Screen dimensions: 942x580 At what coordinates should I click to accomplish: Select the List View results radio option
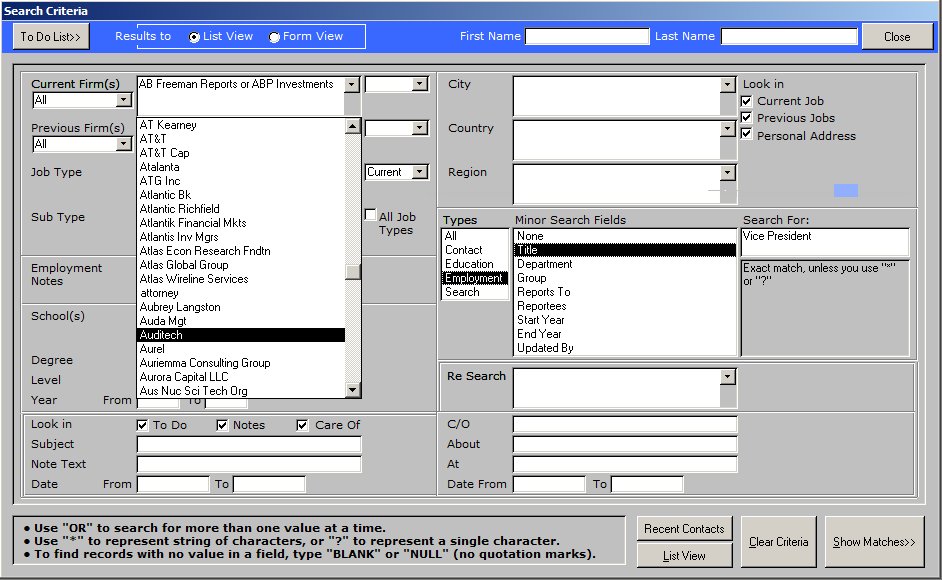[194, 37]
